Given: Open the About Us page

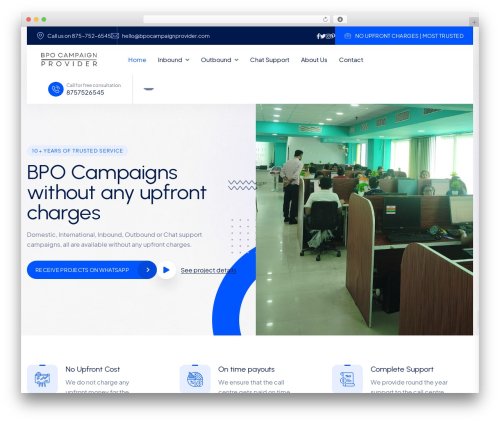Looking at the screenshot, I should (314, 60).
